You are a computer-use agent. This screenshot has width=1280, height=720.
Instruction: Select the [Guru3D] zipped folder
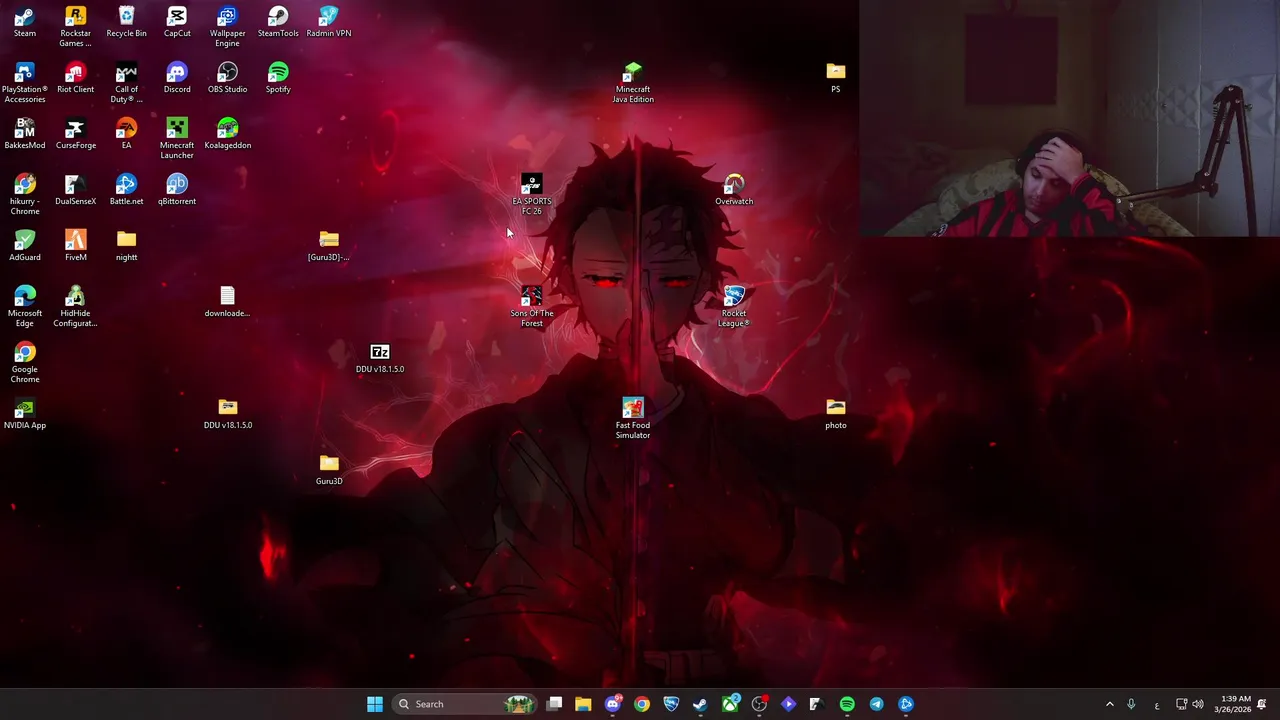click(329, 247)
